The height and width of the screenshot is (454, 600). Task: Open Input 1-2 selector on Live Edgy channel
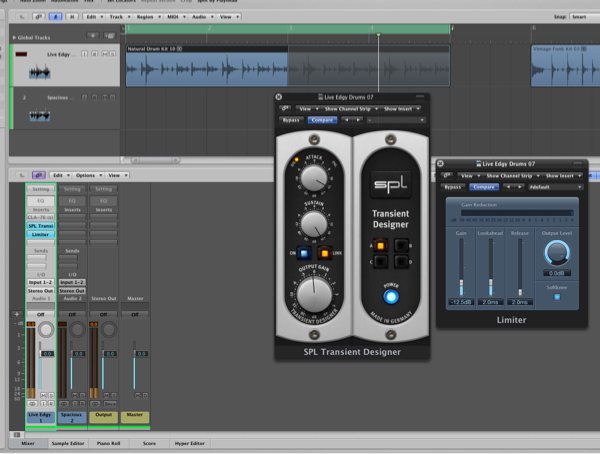click(41, 282)
